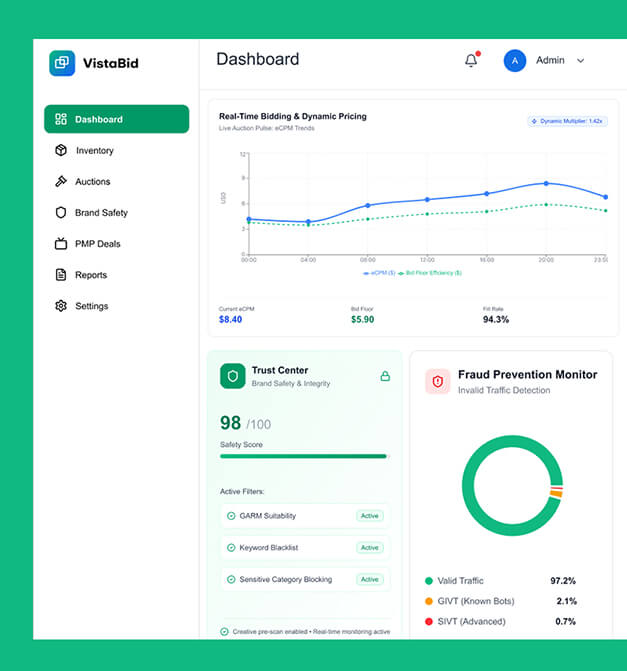Toggle Sensitive Category Blocking Active badge
This screenshot has height=671, width=627.
pyautogui.click(x=370, y=580)
